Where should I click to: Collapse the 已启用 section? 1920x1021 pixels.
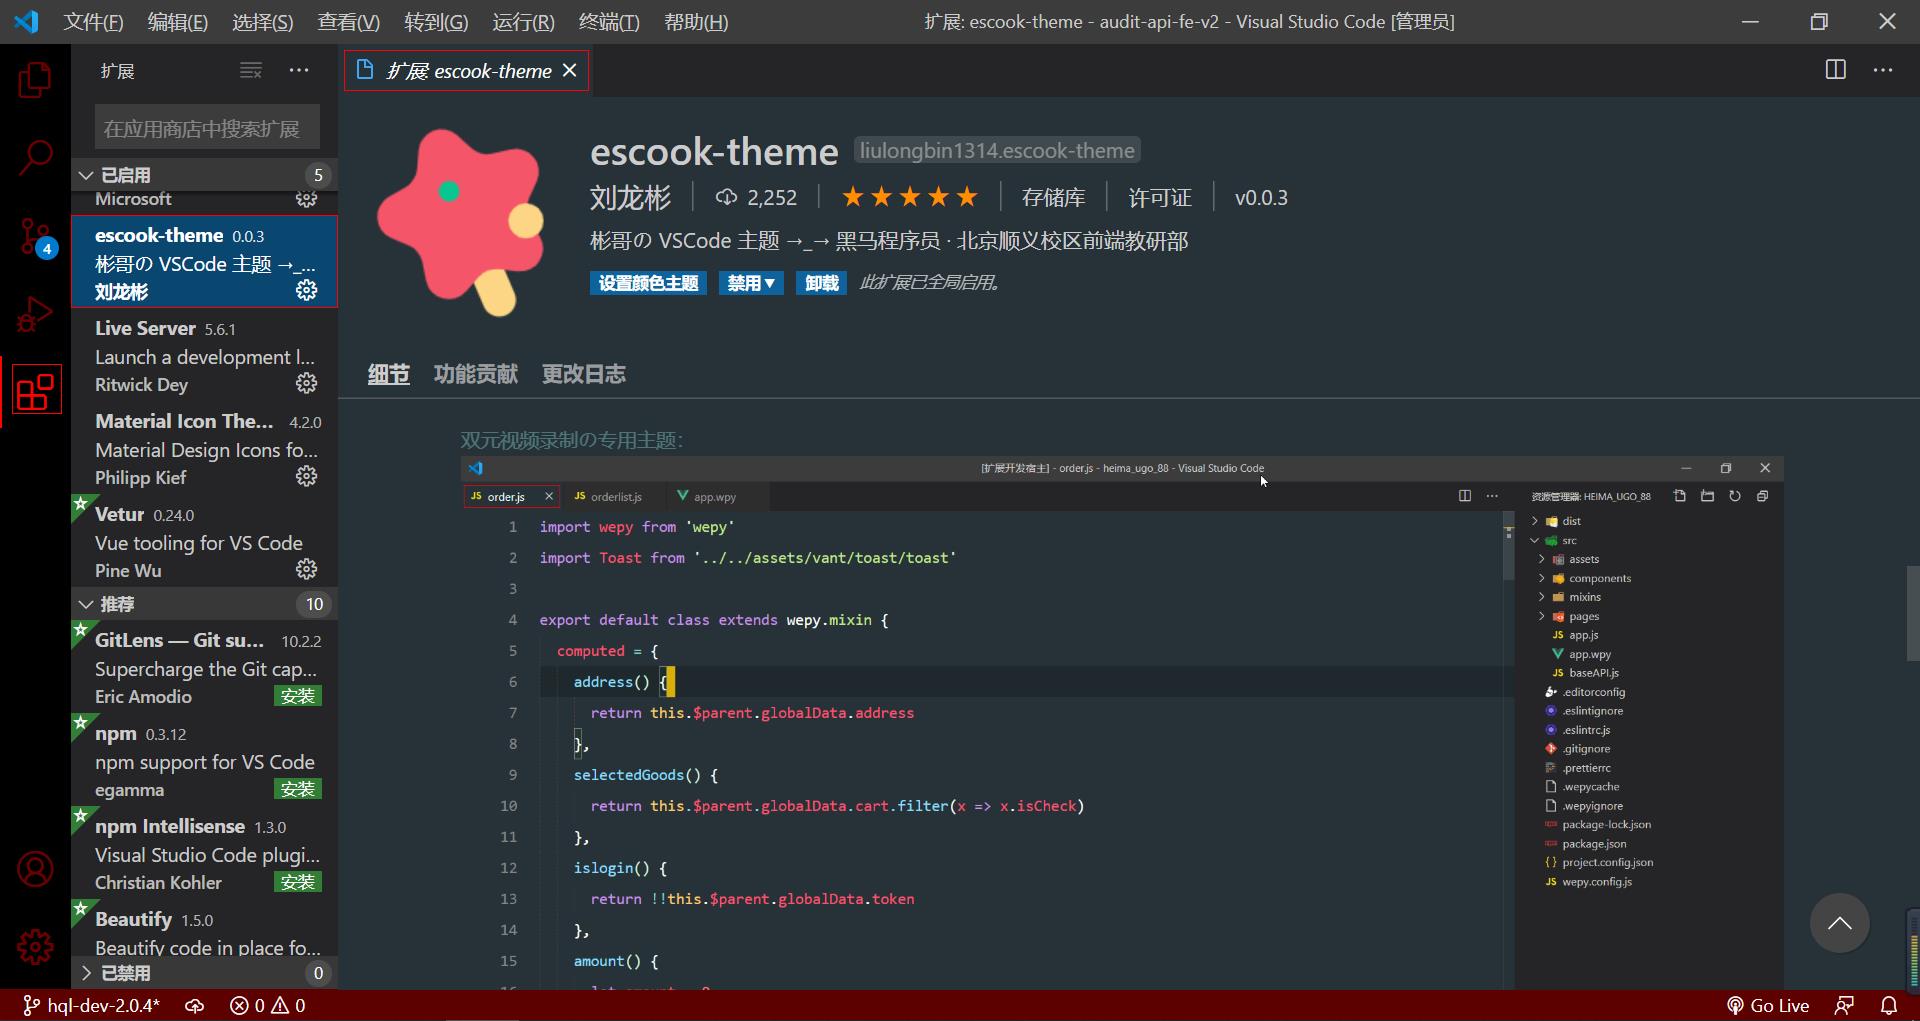point(205,175)
